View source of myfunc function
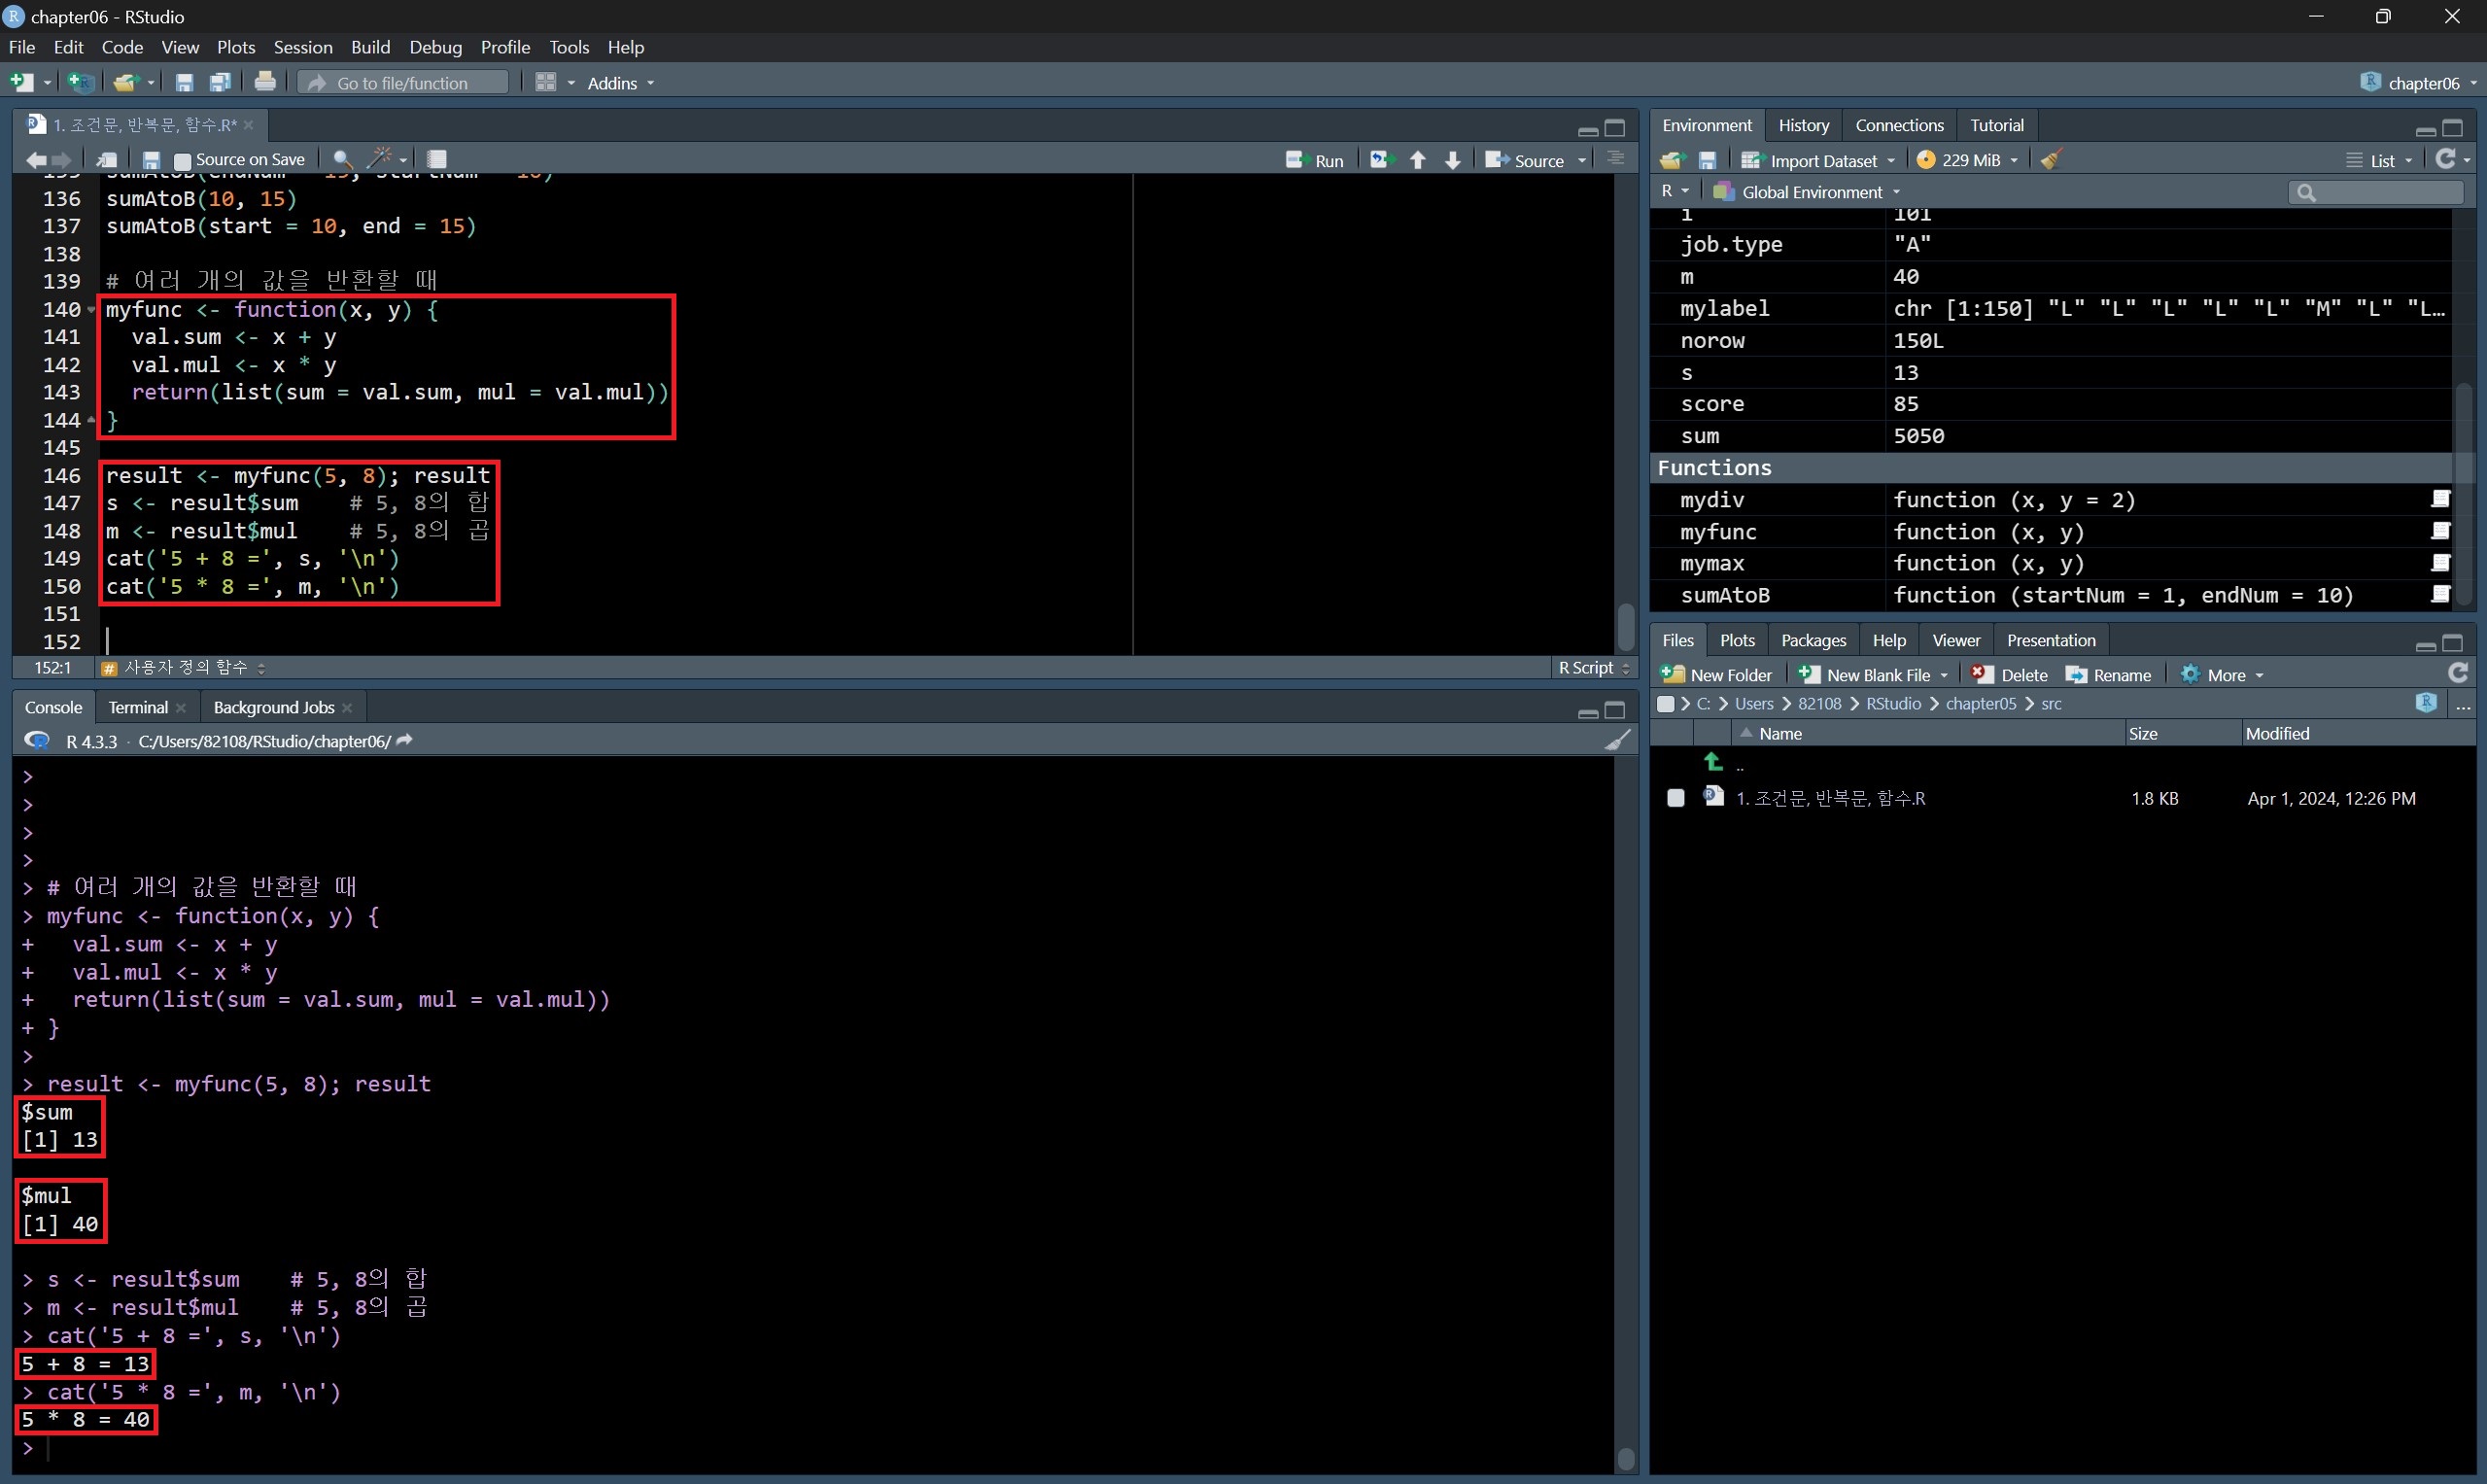This screenshot has height=1484, width=2487. tap(2440, 531)
